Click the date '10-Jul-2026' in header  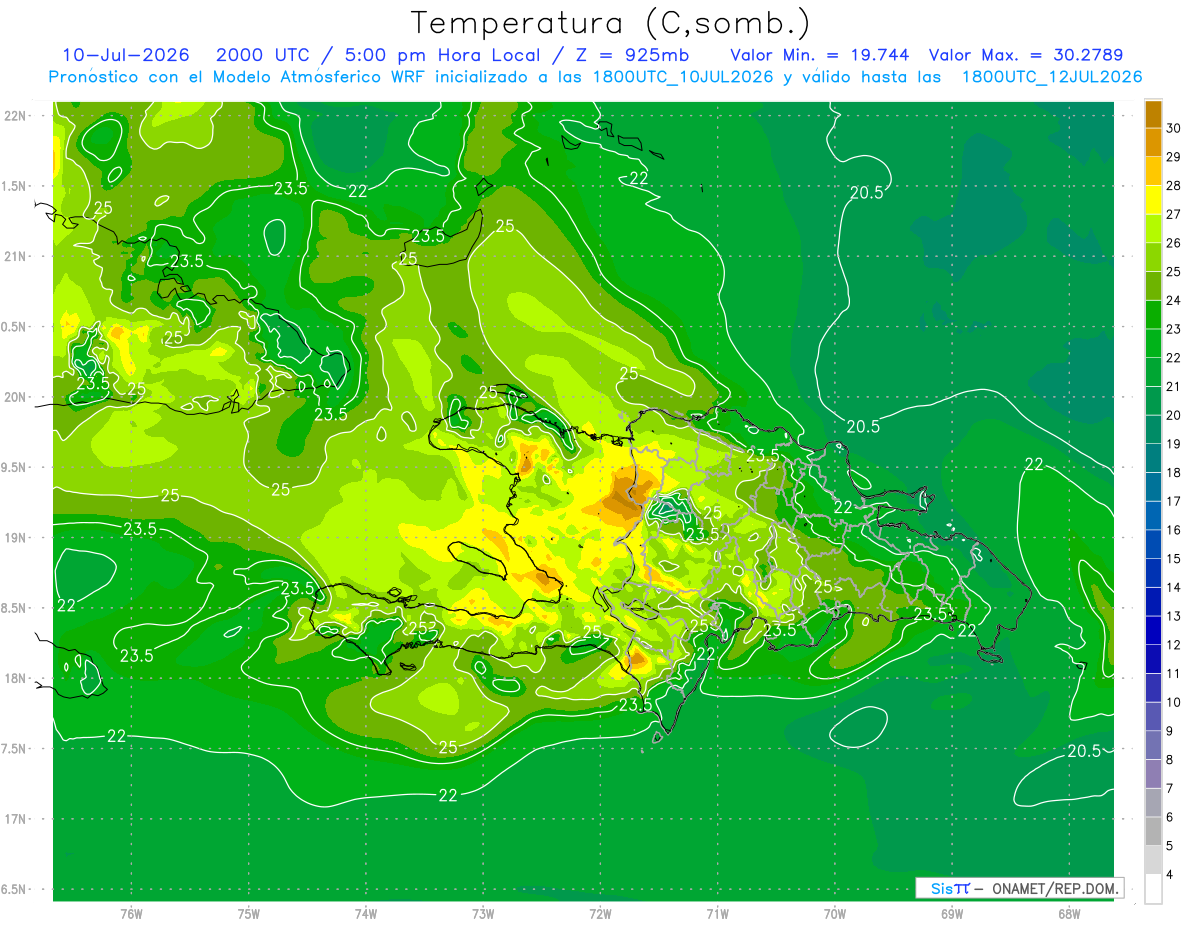click(x=126, y=55)
